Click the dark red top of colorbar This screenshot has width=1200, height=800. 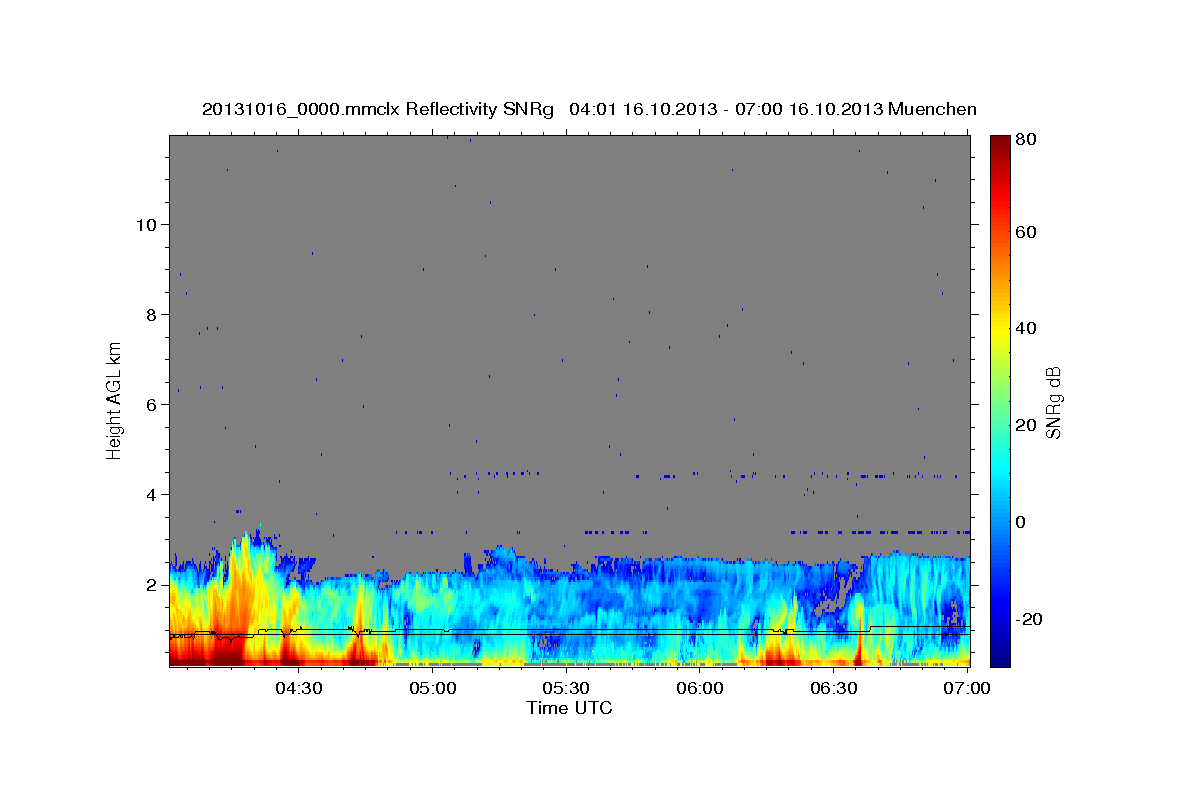pyautogui.click(x=1000, y=143)
